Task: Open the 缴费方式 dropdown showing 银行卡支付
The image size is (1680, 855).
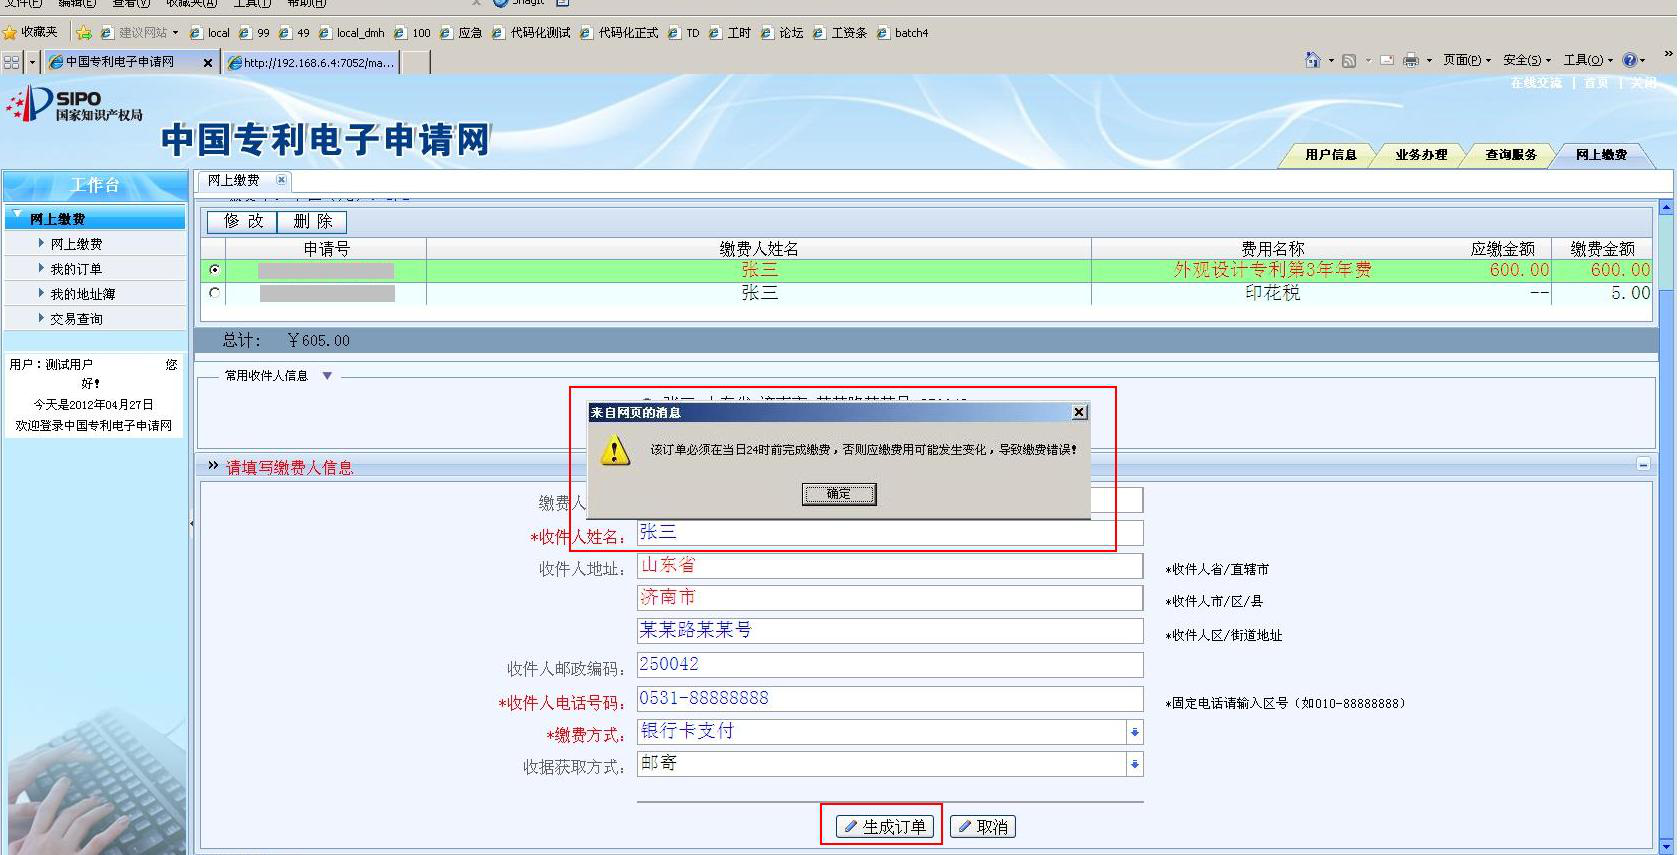Action: [1134, 732]
